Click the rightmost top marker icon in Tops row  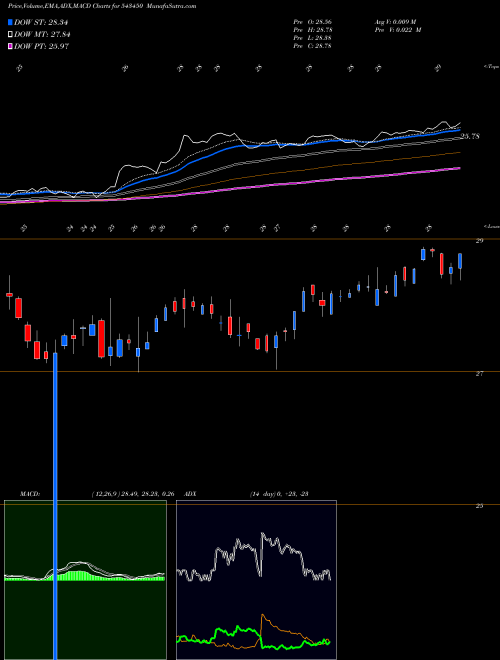[438, 68]
